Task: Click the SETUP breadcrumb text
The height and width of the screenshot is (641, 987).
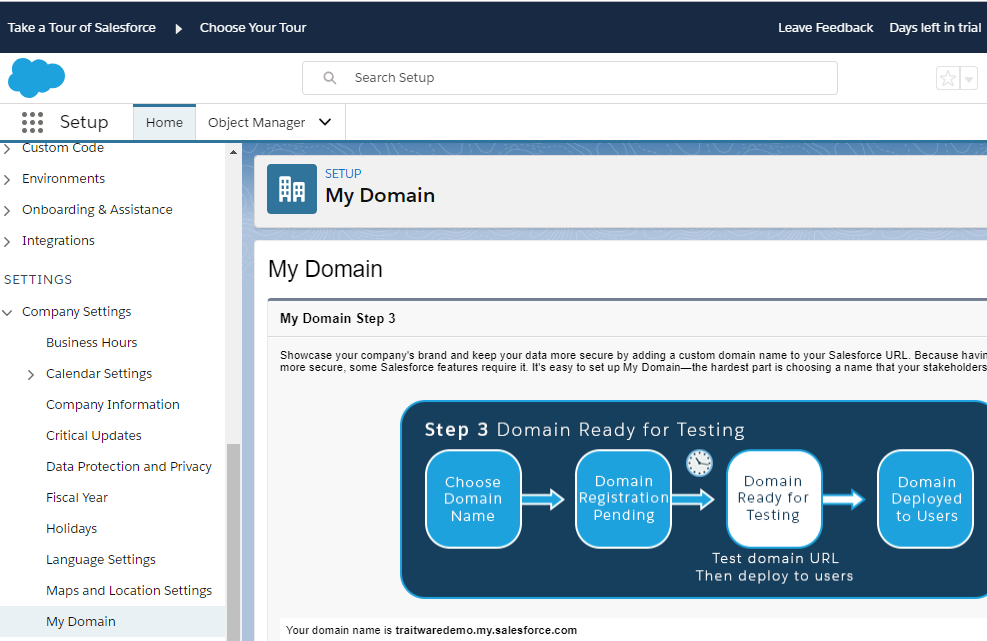Action: point(343,174)
